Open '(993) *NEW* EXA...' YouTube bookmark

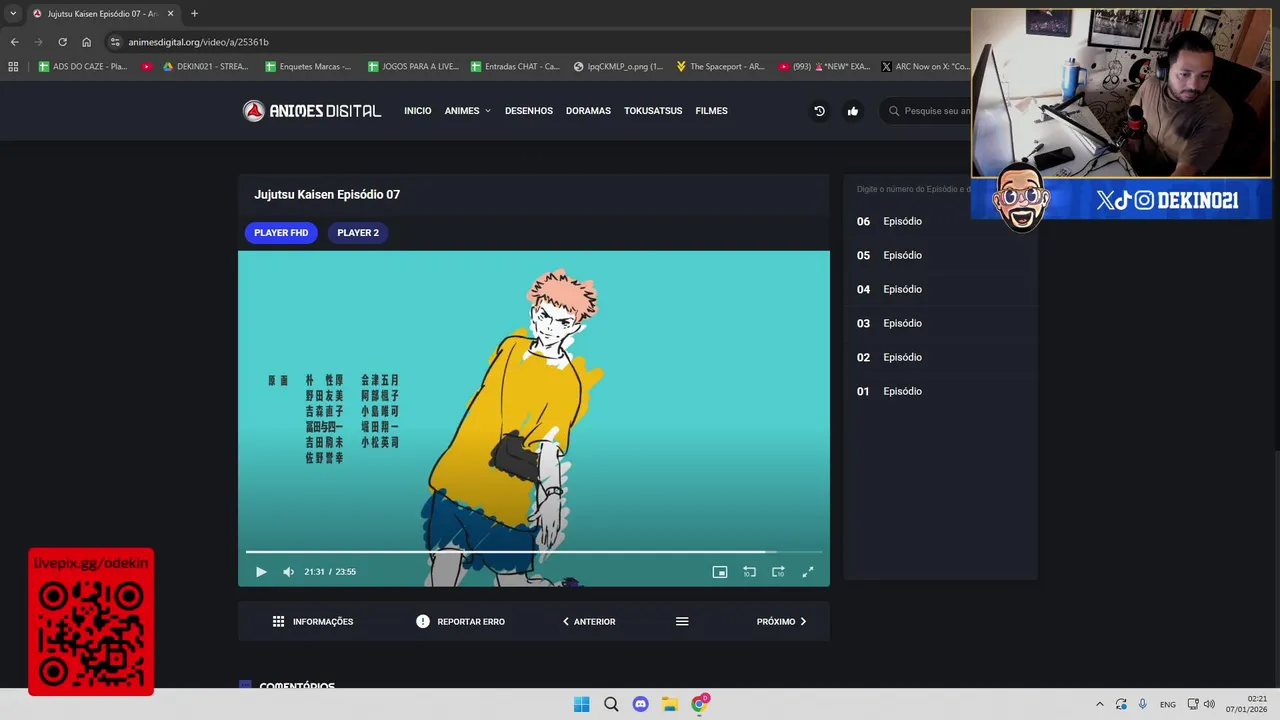click(824, 67)
